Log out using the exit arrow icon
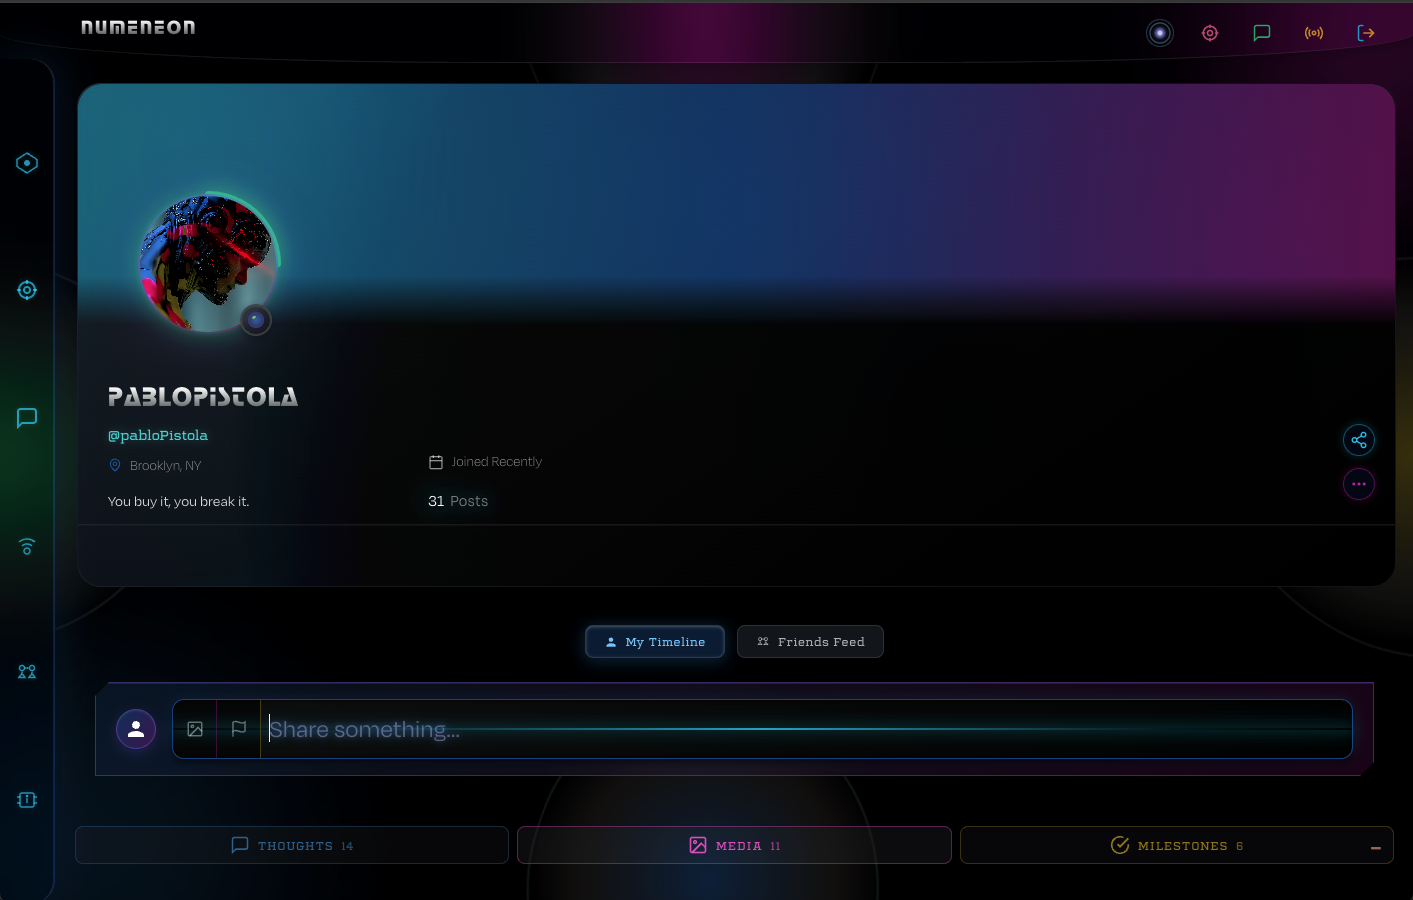1413x900 pixels. point(1366,33)
